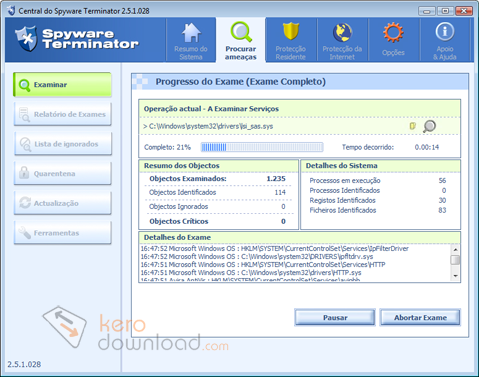Click the scanned path isi_sas.sys text
Screen dimensions: 479x377
[211, 126]
